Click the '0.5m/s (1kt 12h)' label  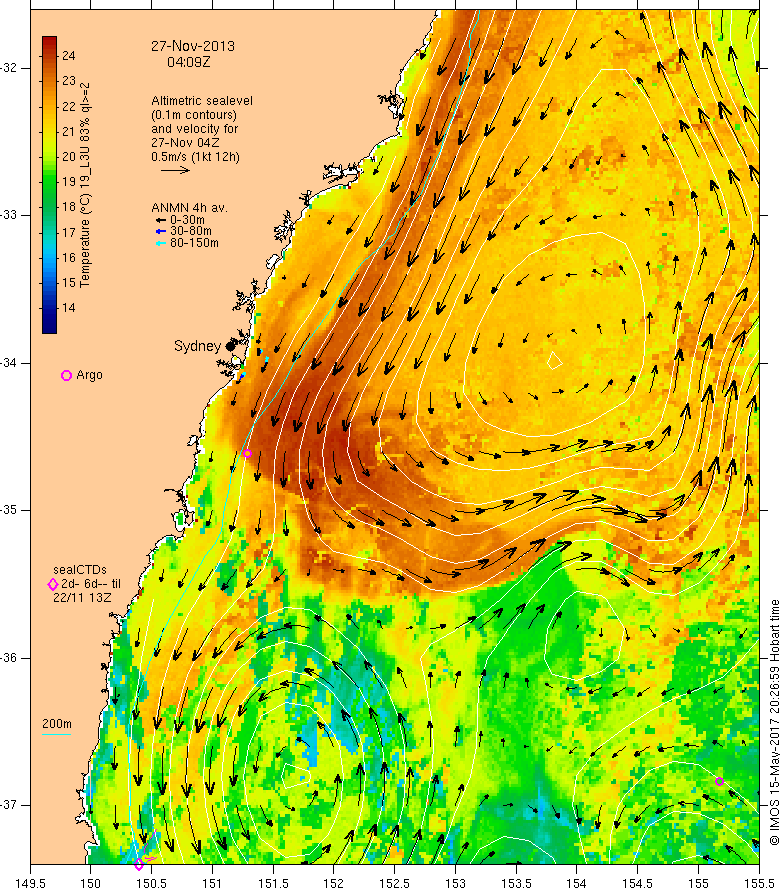tap(195, 157)
